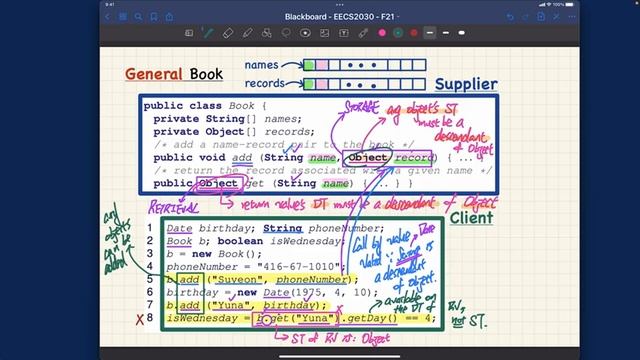Open the page thumbnails grid view
640x360 pixels.
(123, 17)
